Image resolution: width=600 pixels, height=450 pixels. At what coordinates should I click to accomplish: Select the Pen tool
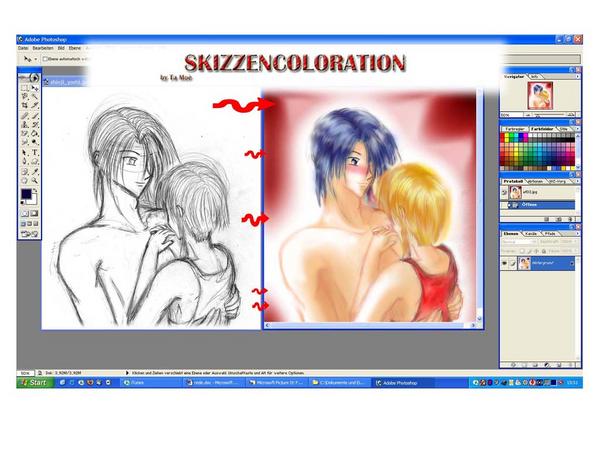click(24, 161)
